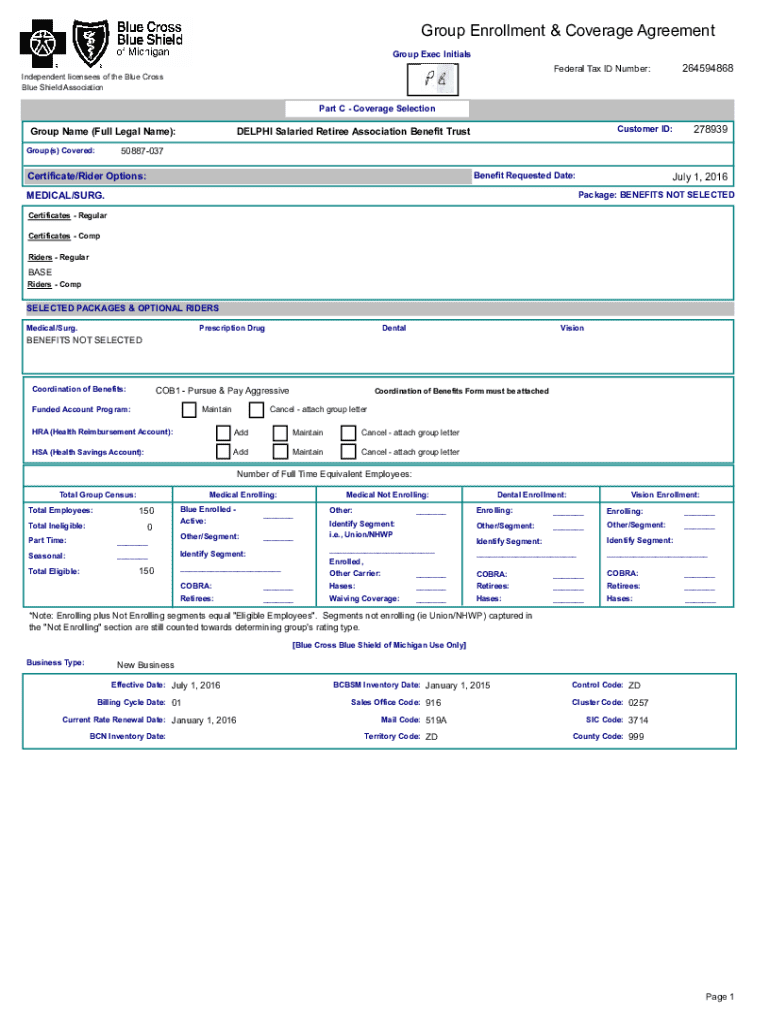The image size is (770, 1024).
Task: Tick the HRA Add checkbox
Action: (x=224, y=432)
